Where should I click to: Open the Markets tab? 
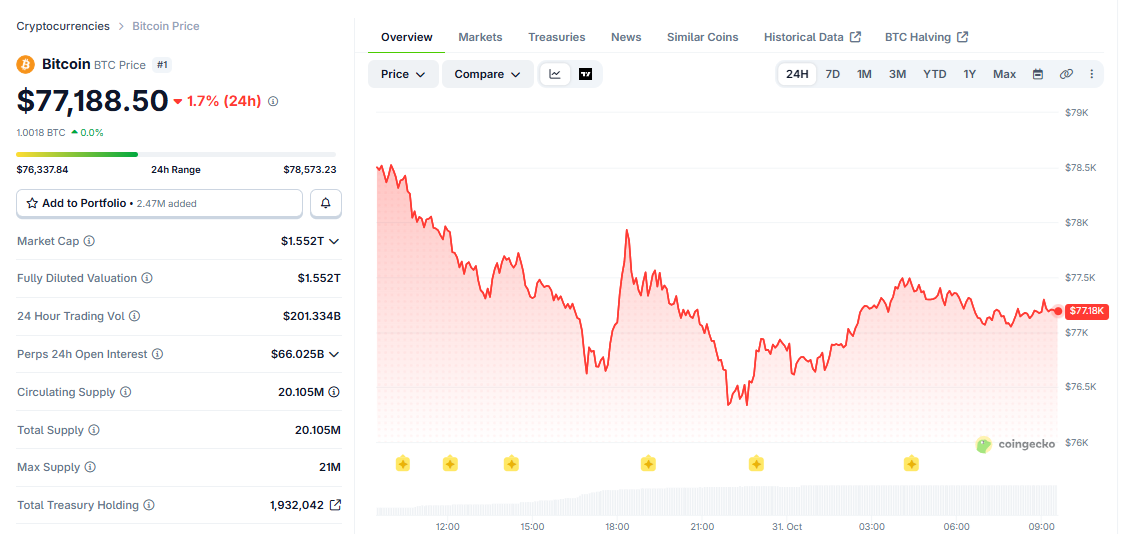click(x=480, y=37)
